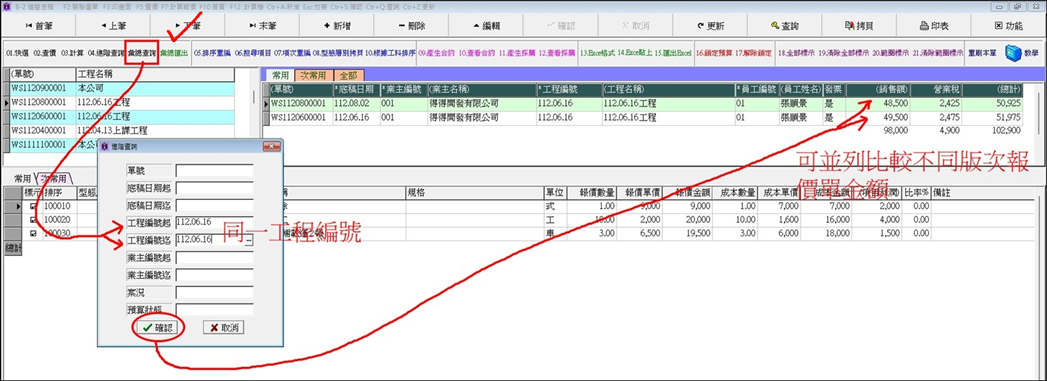Open 彙總查詢 summary query
The image size is (1047, 381).
pos(142,53)
